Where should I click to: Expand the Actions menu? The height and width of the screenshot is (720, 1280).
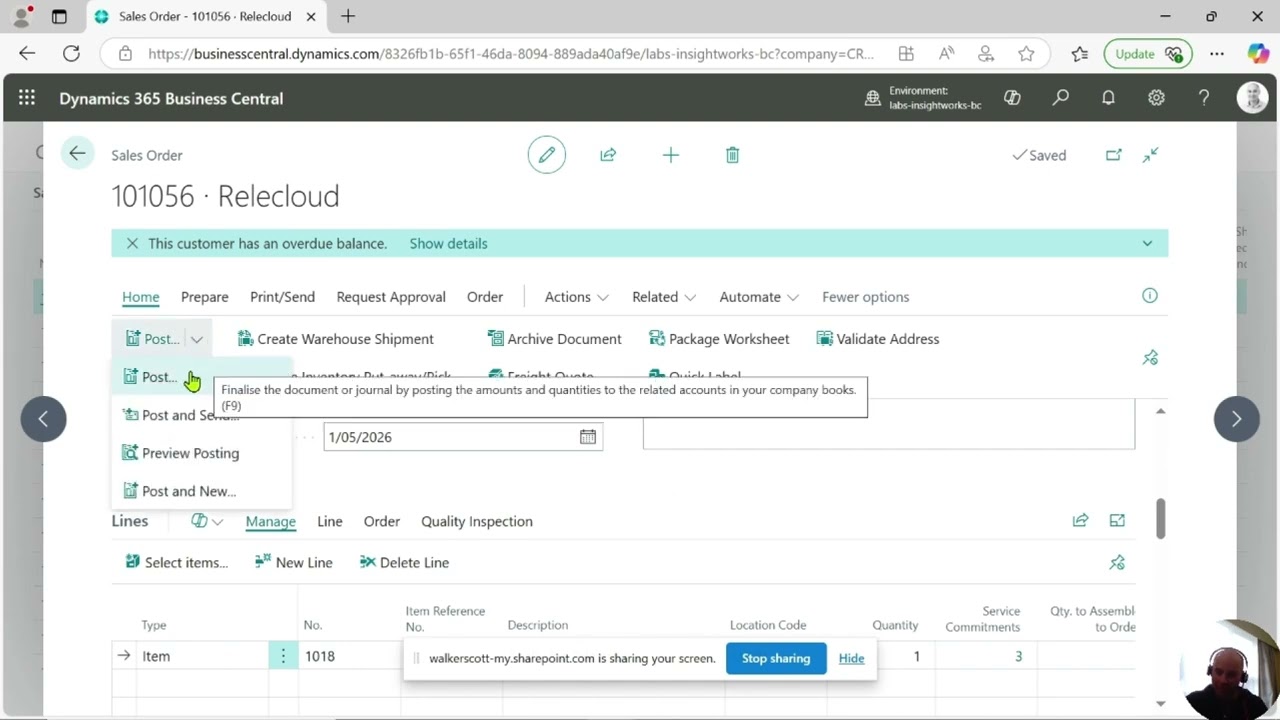pos(577,297)
